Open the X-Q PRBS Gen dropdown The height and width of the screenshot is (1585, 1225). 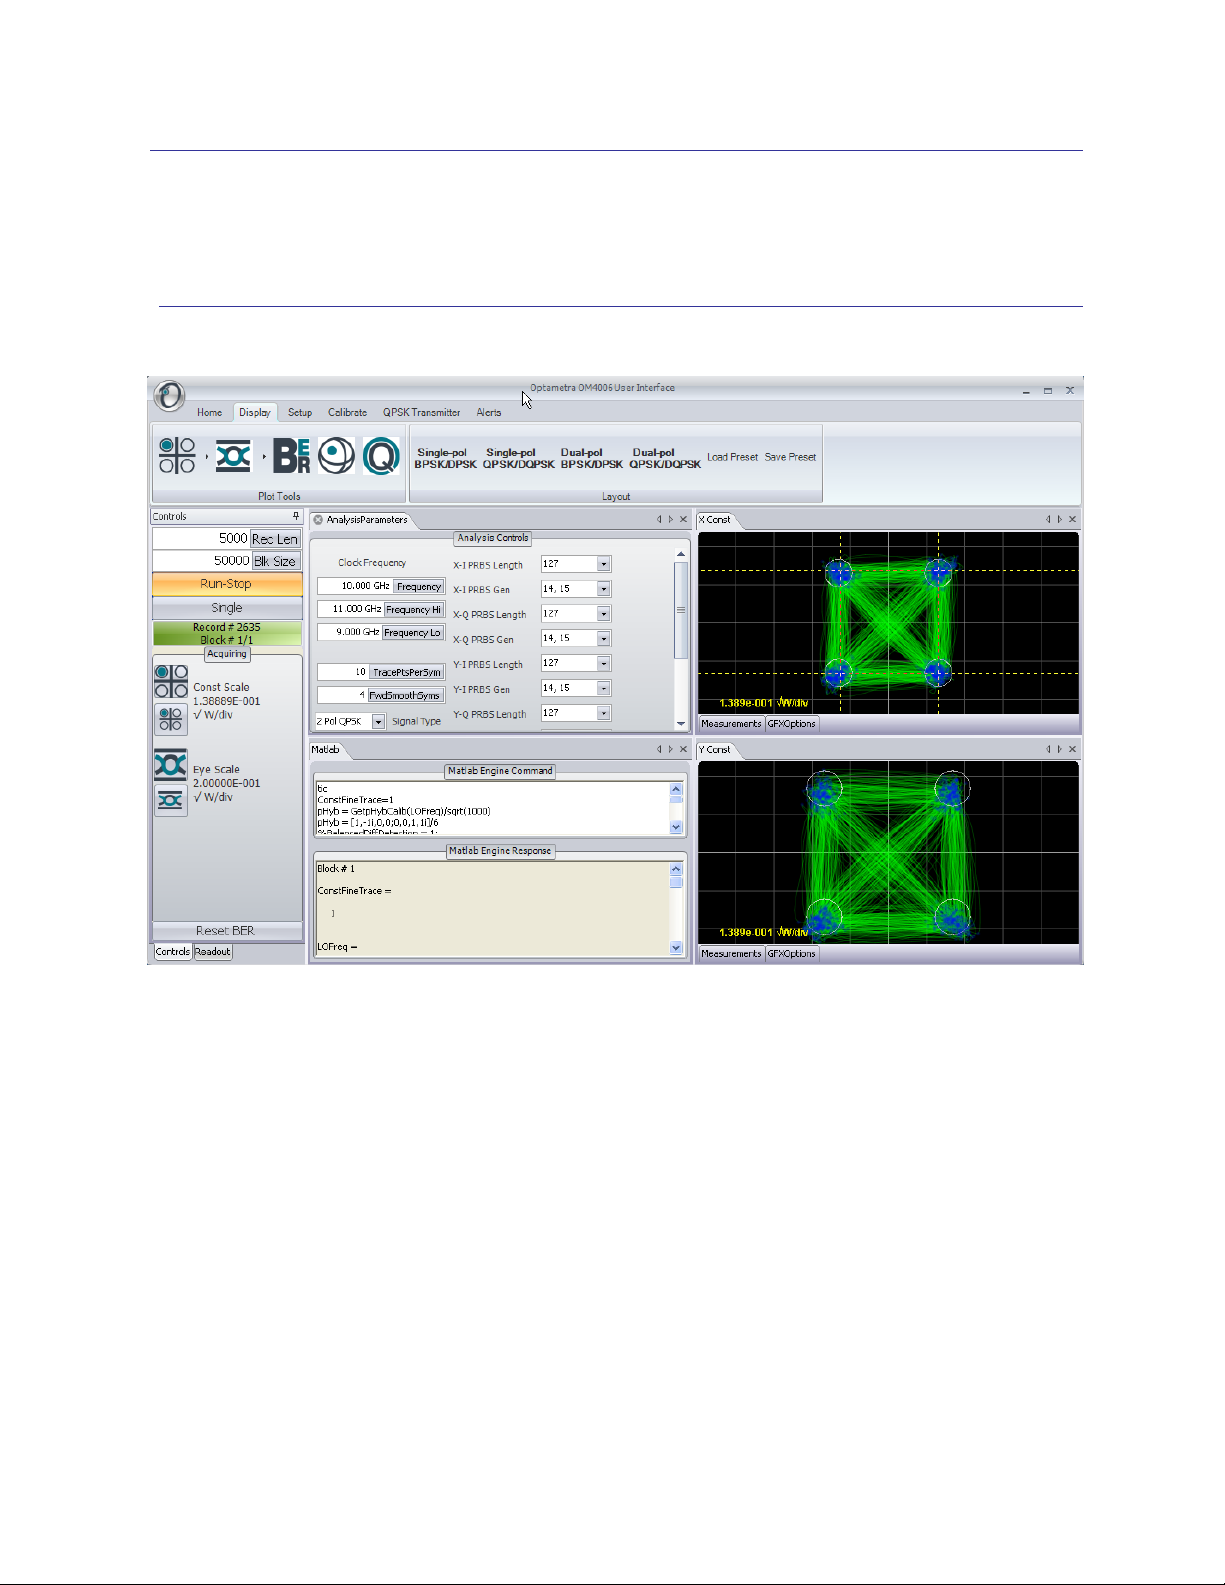(604, 638)
